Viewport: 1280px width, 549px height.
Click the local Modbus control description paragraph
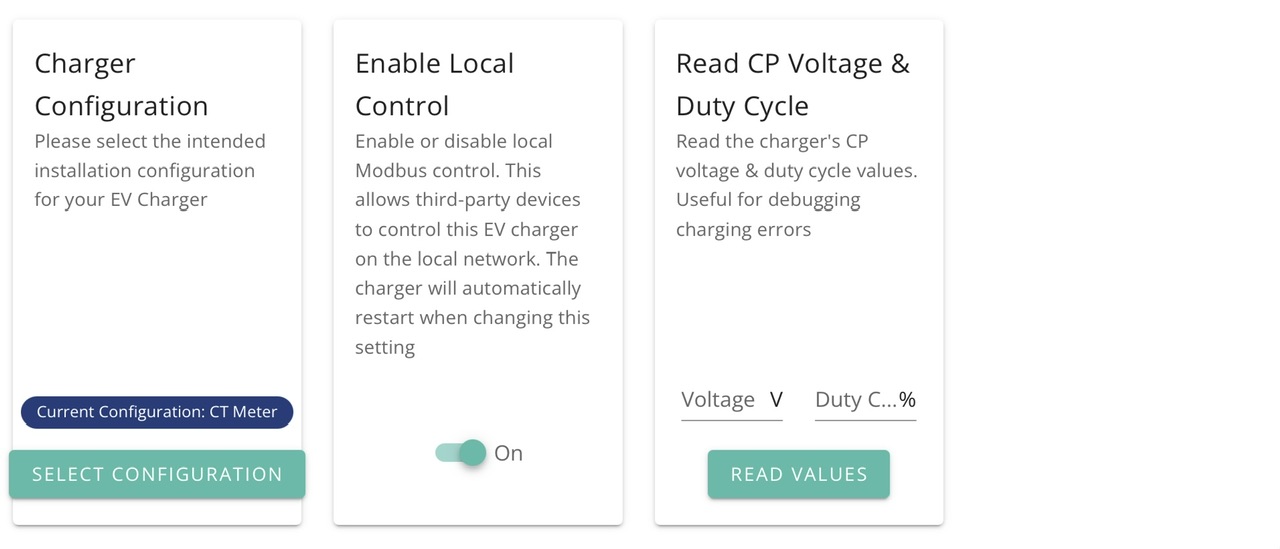[472, 244]
